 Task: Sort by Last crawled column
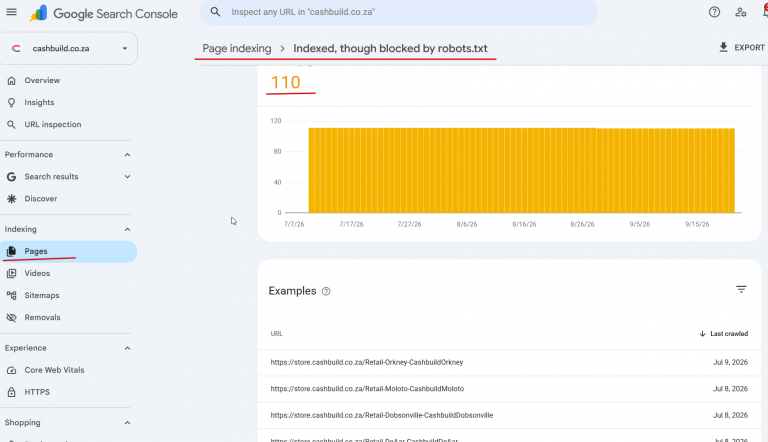[729, 334]
